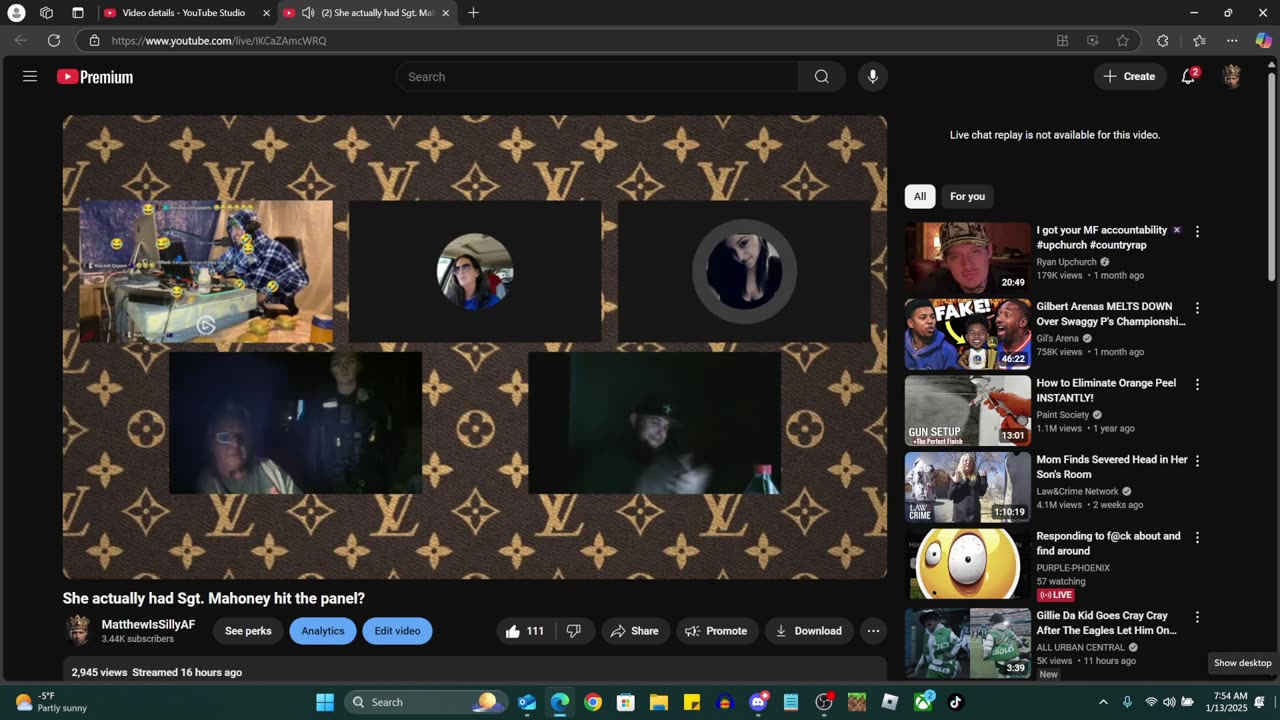Click the Promote button
The image size is (1280, 720).
(x=717, y=631)
